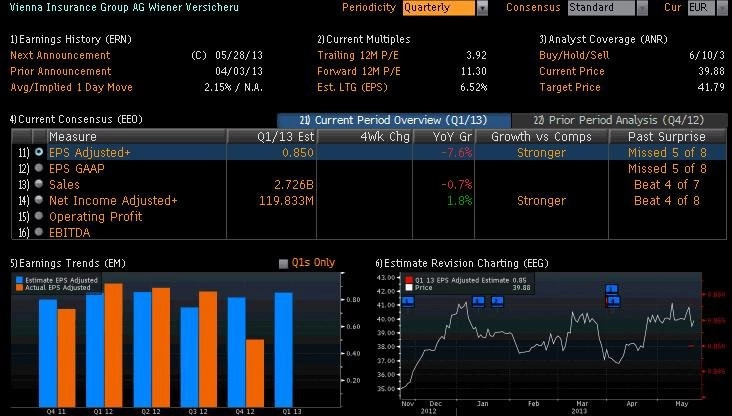Click Stronger in the Net Income Adjusted+ row
Screen dimensions: 732x416
(542, 201)
